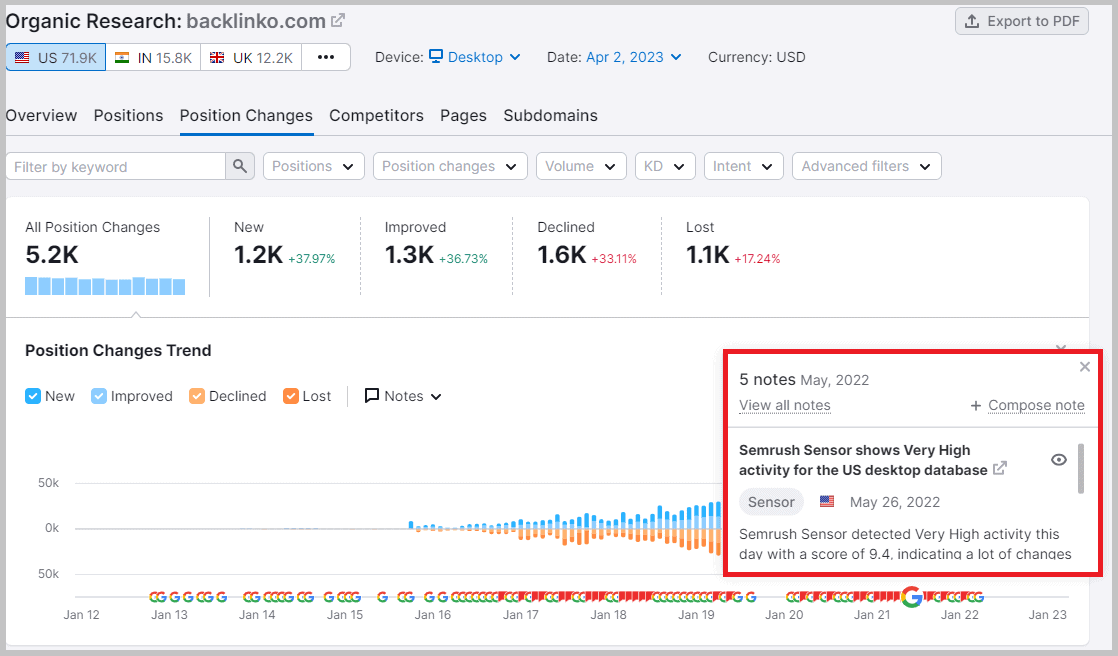Uncheck the New checkbox
1118x656 pixels.
(33, 396)
